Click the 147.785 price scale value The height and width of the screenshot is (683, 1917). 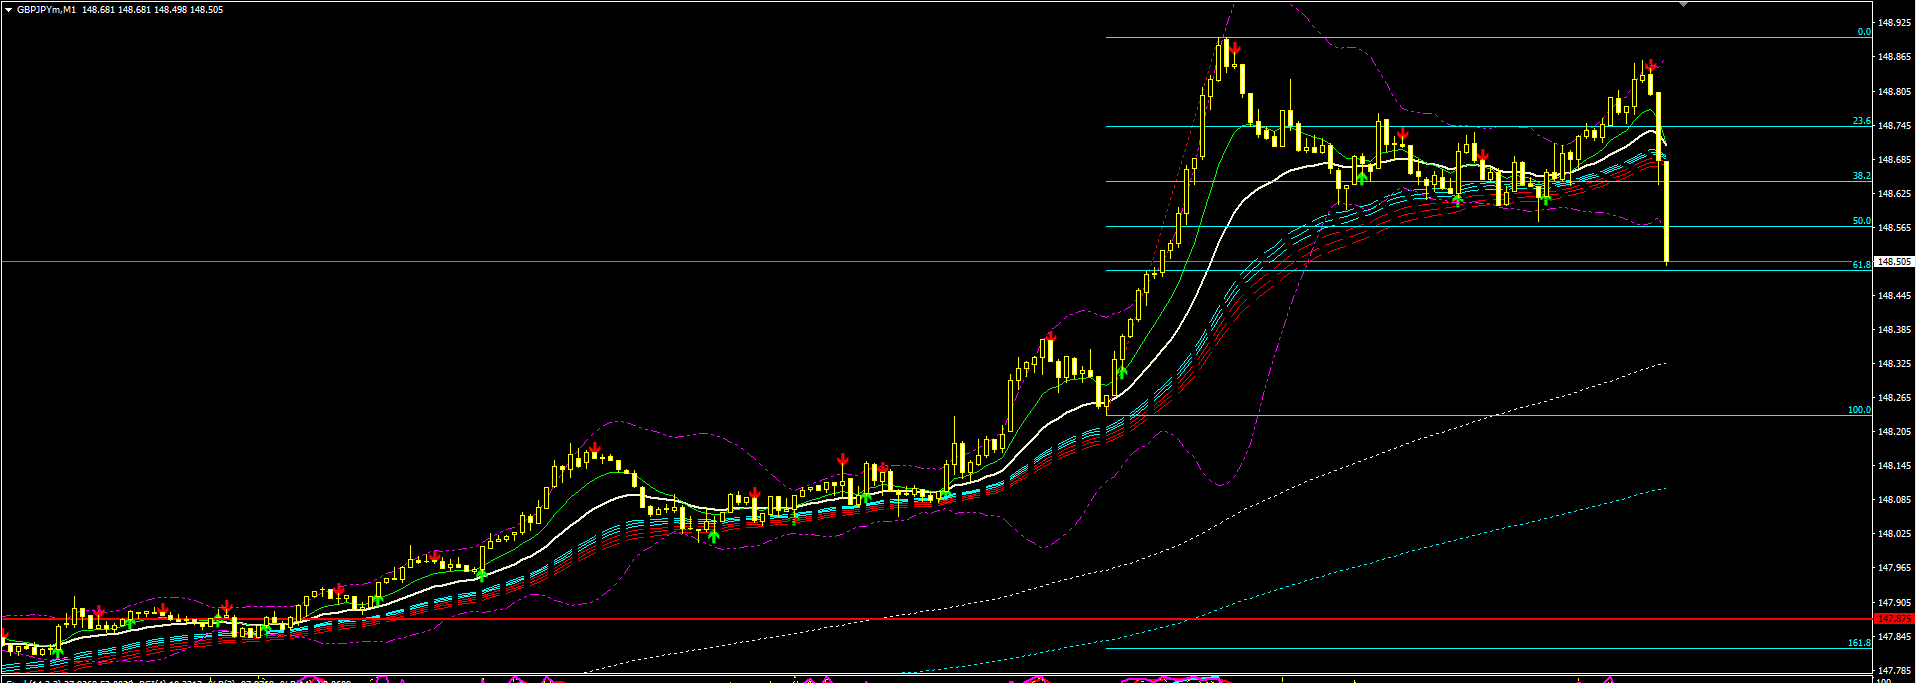(1894, 671)
